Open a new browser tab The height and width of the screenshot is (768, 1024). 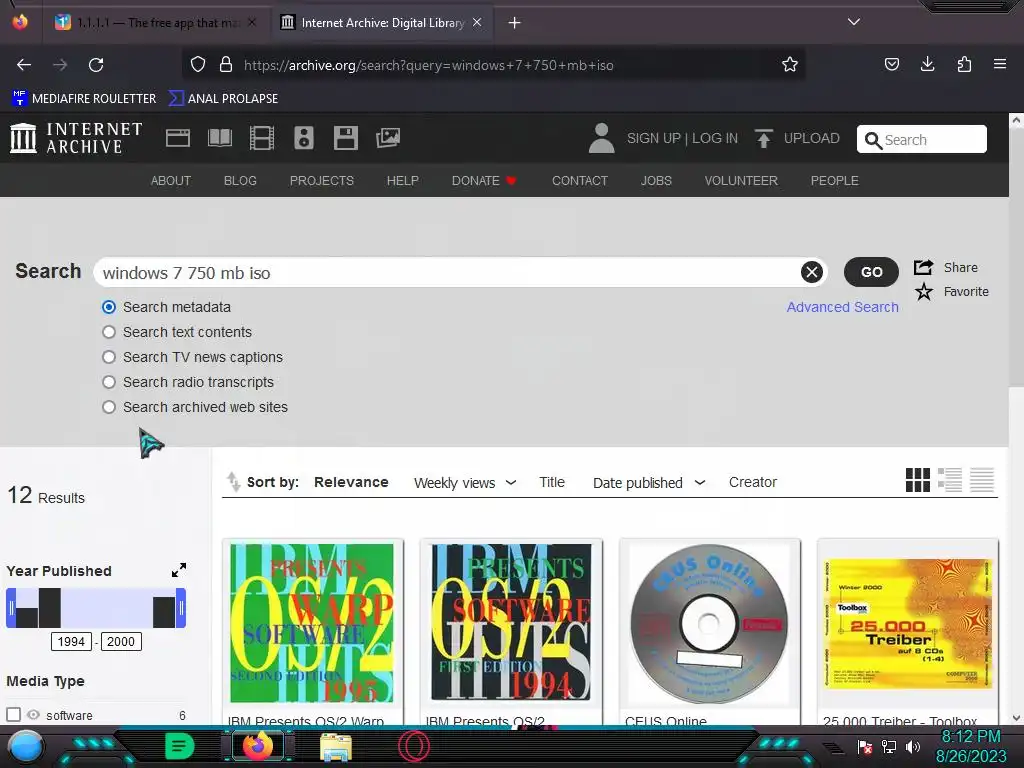click(514, 23)
